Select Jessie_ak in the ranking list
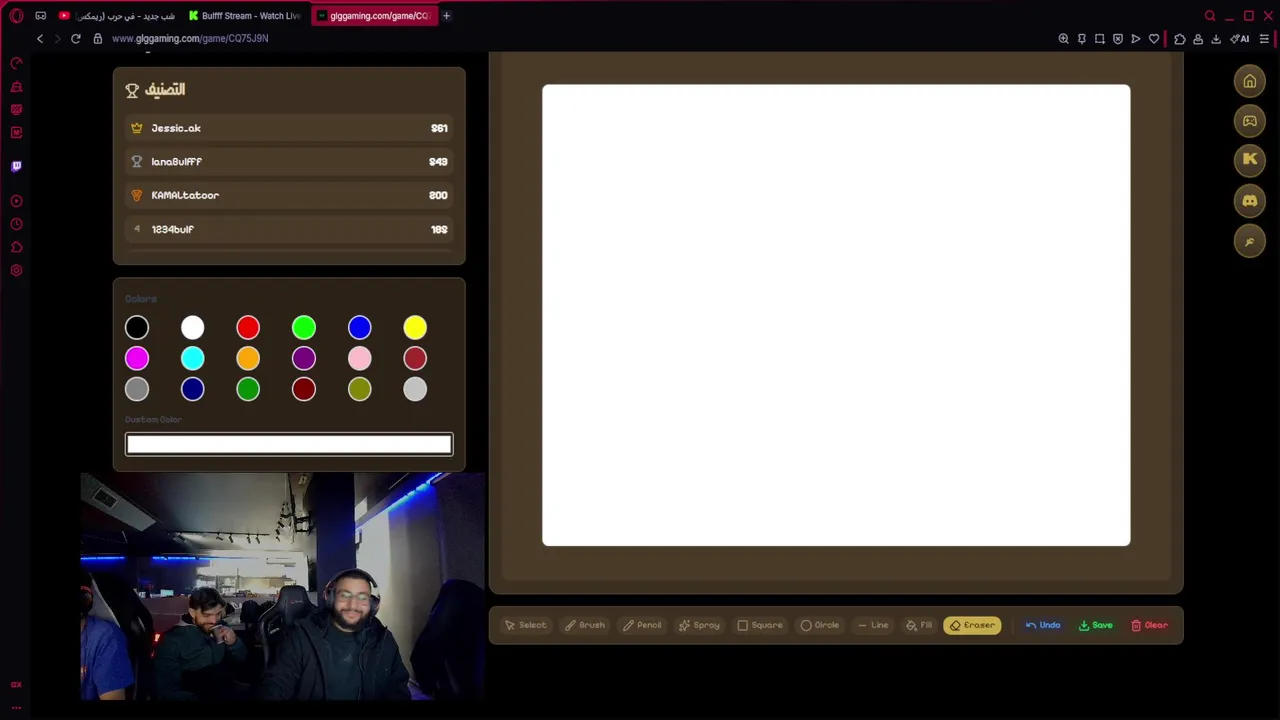The height and width of the screenshot is (720, 1280). pyautogui.click(x=289, y=128)
